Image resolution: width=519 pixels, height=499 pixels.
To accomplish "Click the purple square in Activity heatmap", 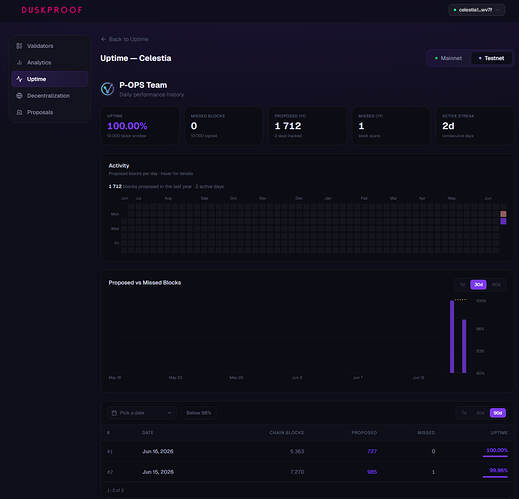I will point(503,221).
